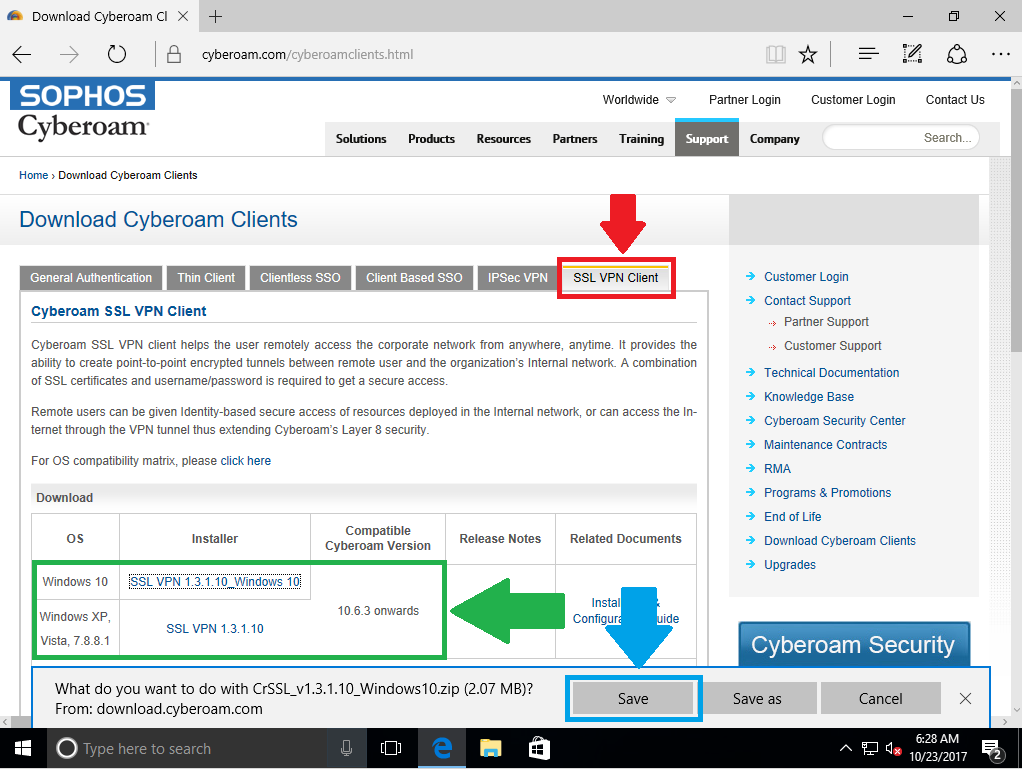Switch to the General Authentication tab
Image resolution: width=1022 pixels, height=769 pixels.
[x=91, y=278]
